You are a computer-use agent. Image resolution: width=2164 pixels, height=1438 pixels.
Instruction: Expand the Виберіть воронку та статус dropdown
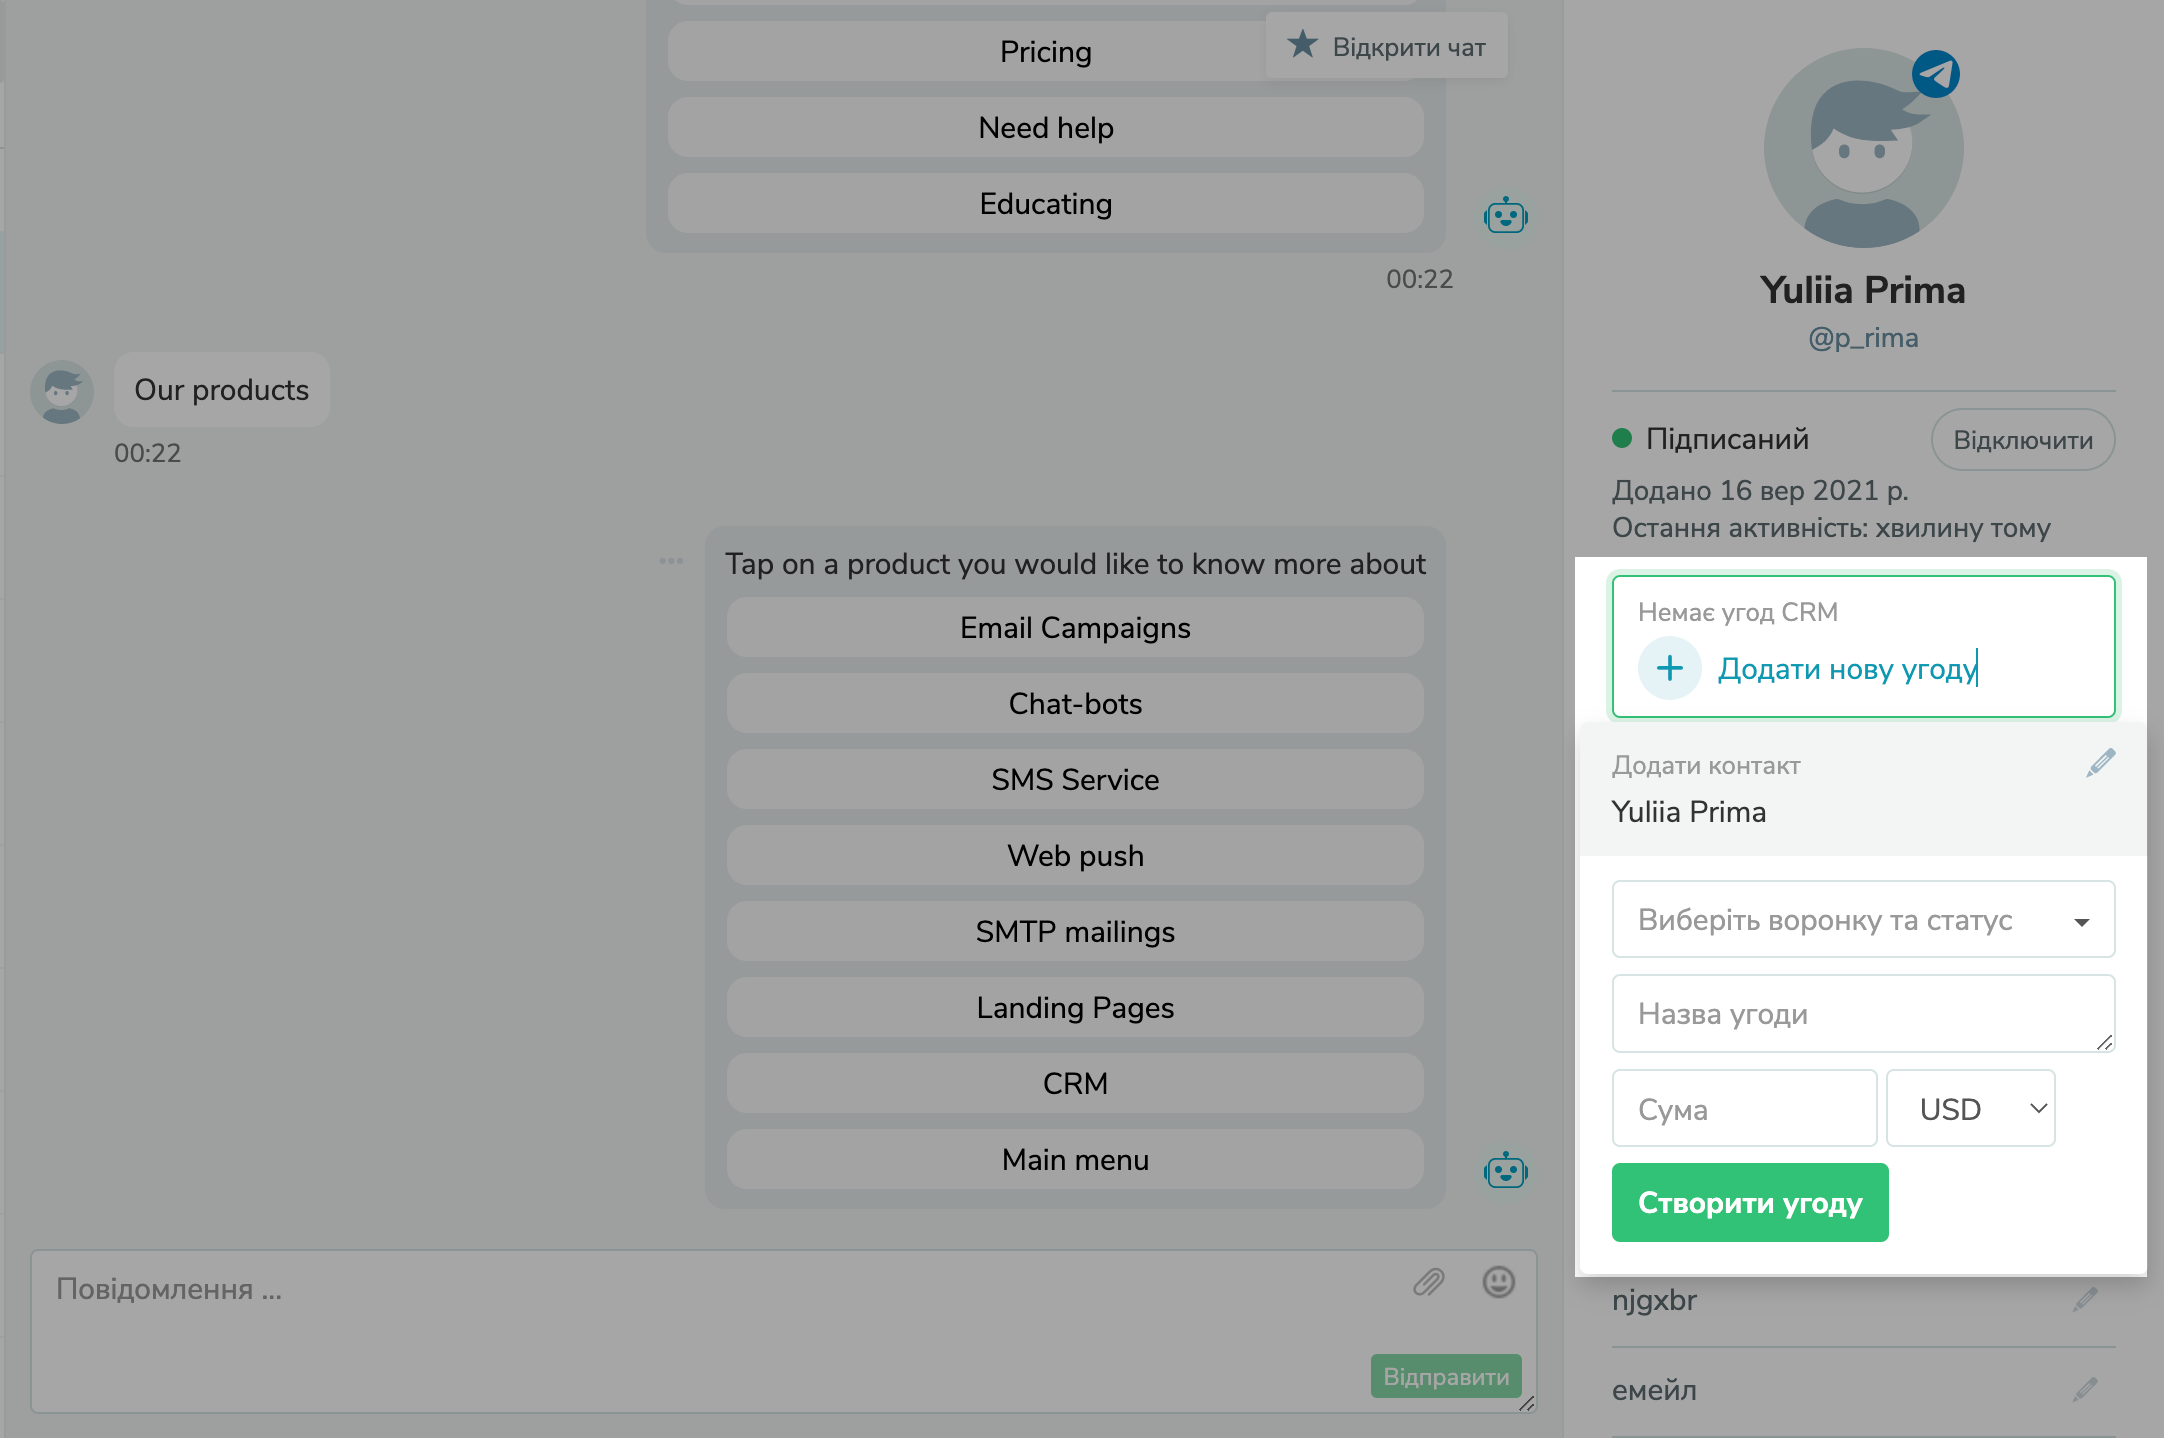pyautogui.click(x=1863, y=920)
